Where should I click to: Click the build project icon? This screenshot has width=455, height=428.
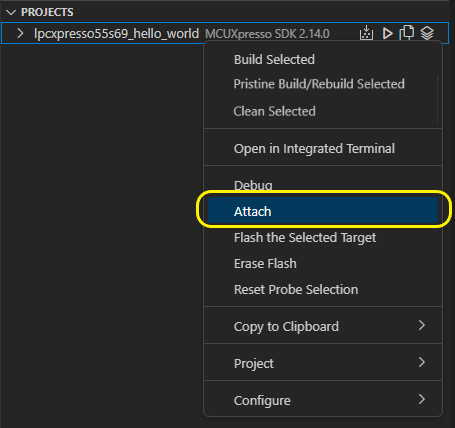(366, 33)
